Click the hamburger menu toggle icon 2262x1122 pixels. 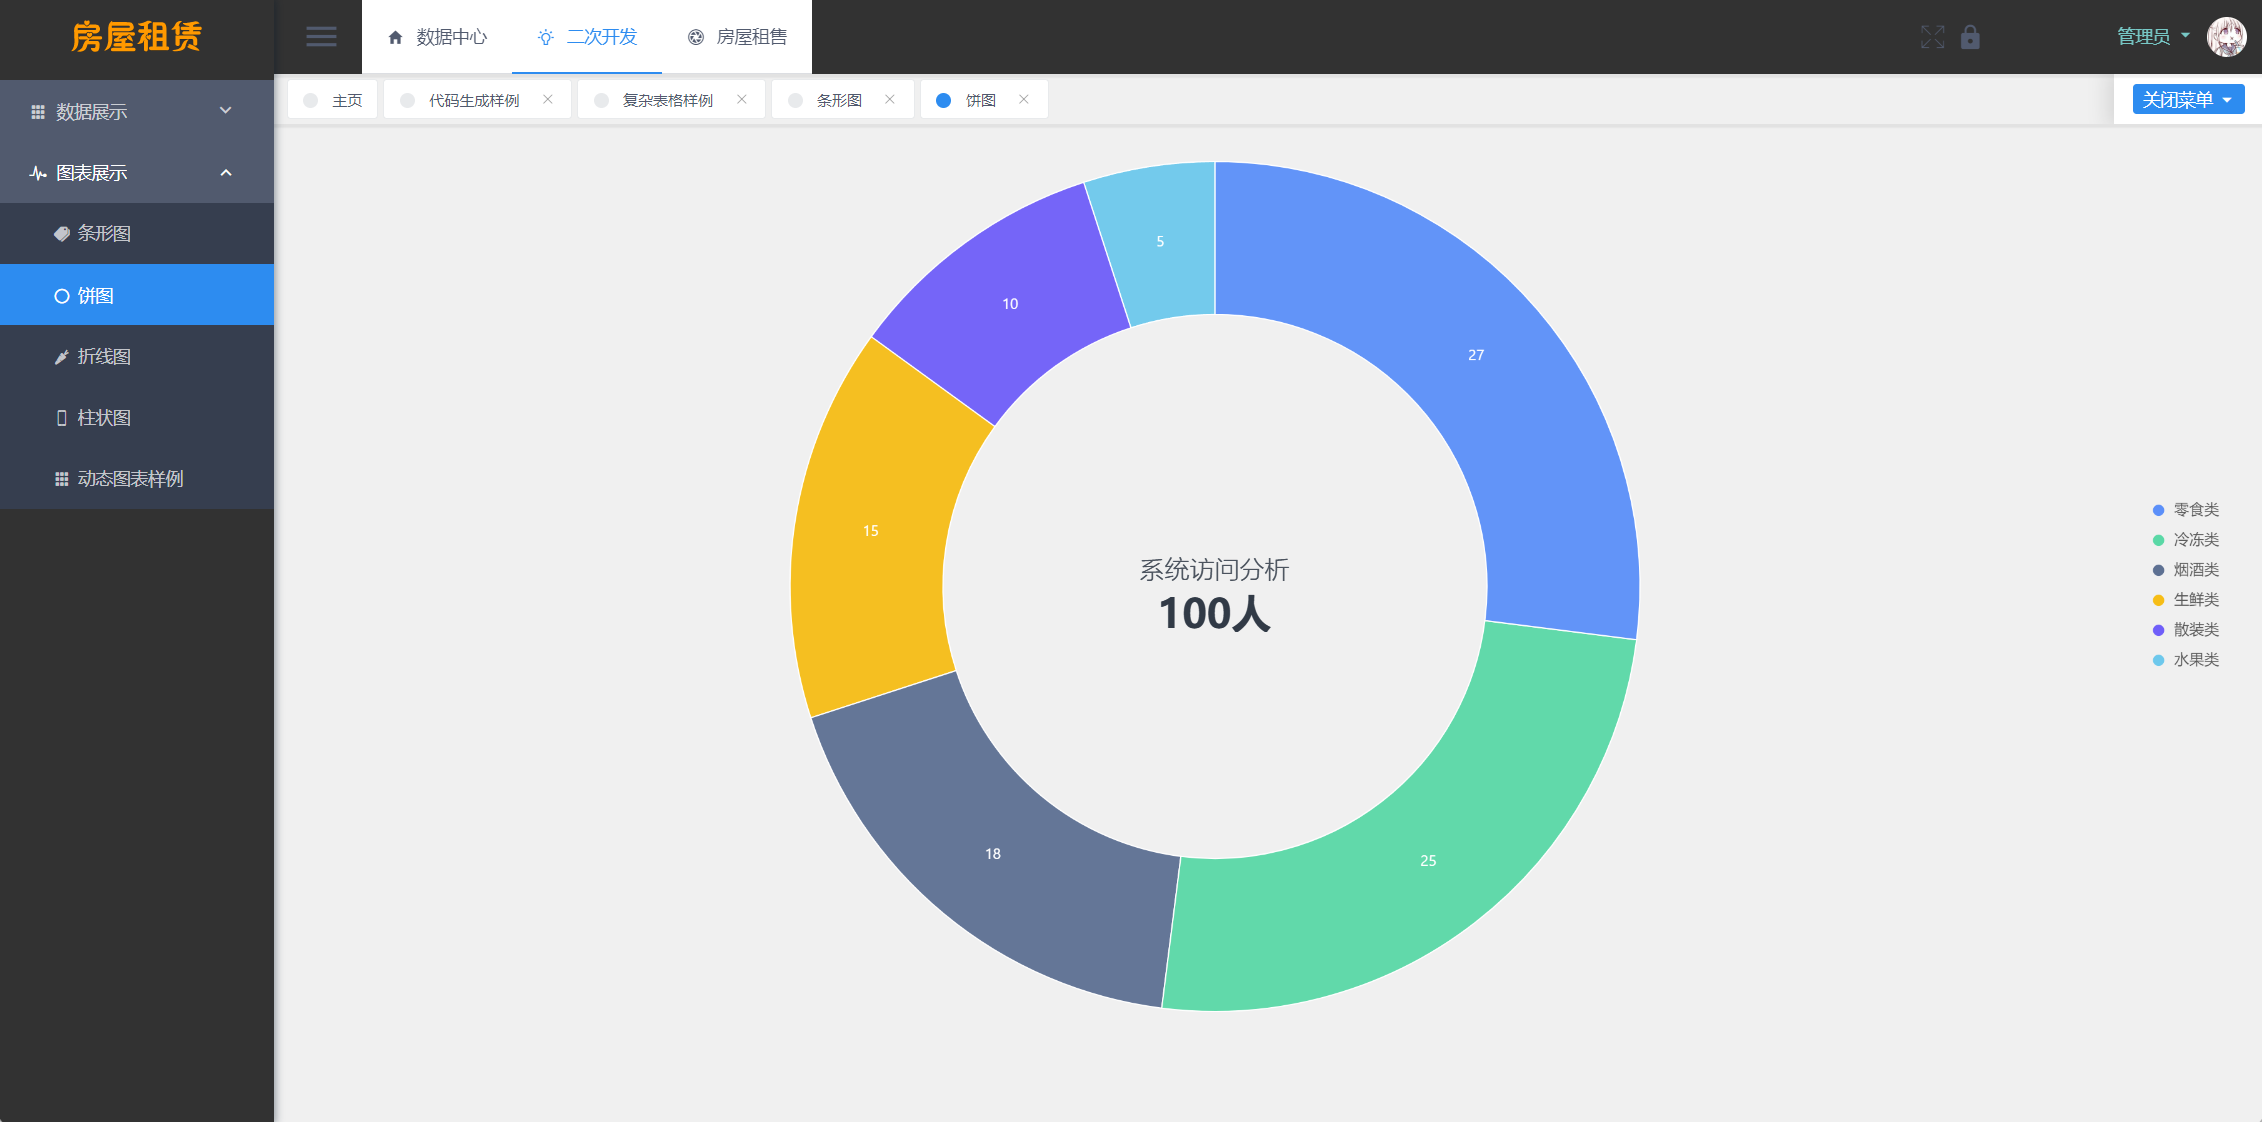(x=320, y=36)
